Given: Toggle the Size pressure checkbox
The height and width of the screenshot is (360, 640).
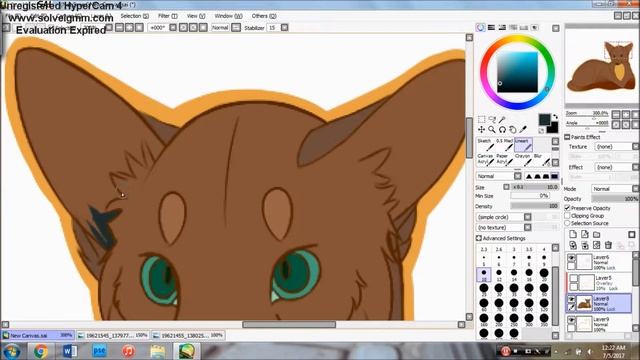Looking at the screenshot, I should pos(507,187).
